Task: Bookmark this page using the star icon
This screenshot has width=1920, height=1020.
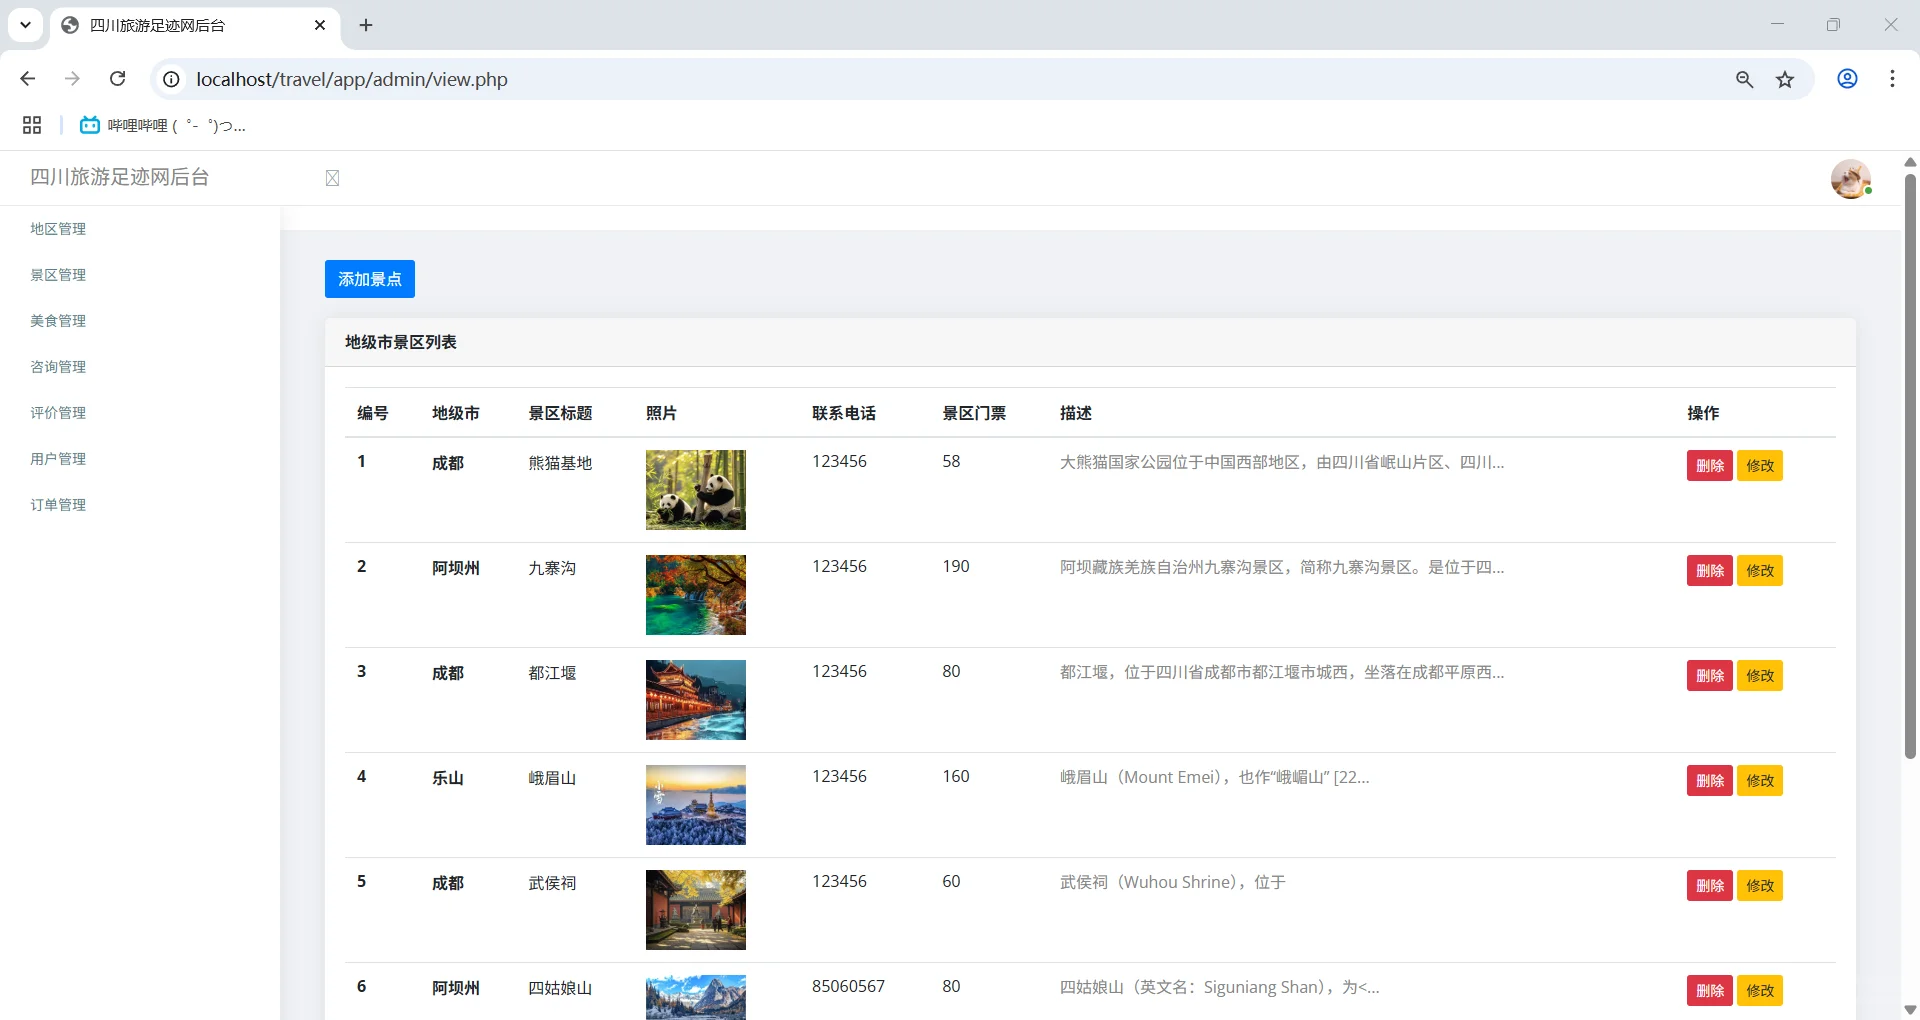Action: [1785, 79]
